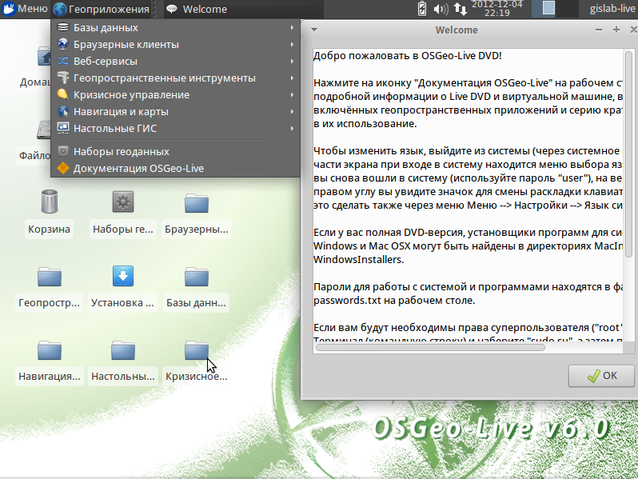Open the Меню main menu

24,9
